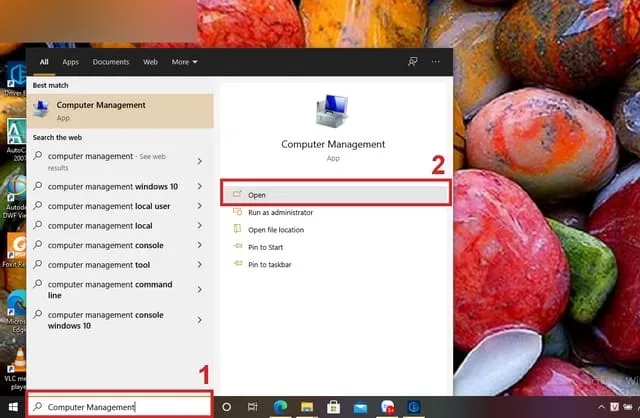The width and height of the screenshot is (640, 418).
Task: Select 'computer management tool' suggestion
Action: coord(99,265)
